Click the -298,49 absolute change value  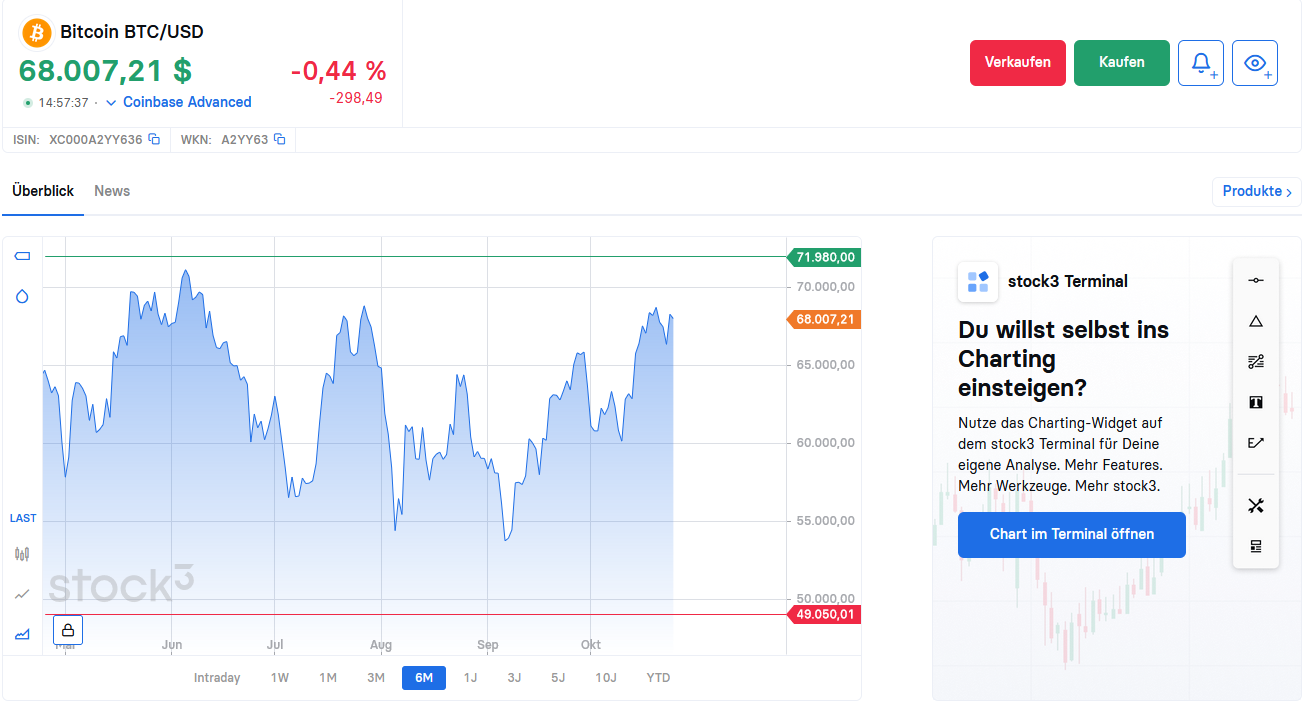click(356, 98)
